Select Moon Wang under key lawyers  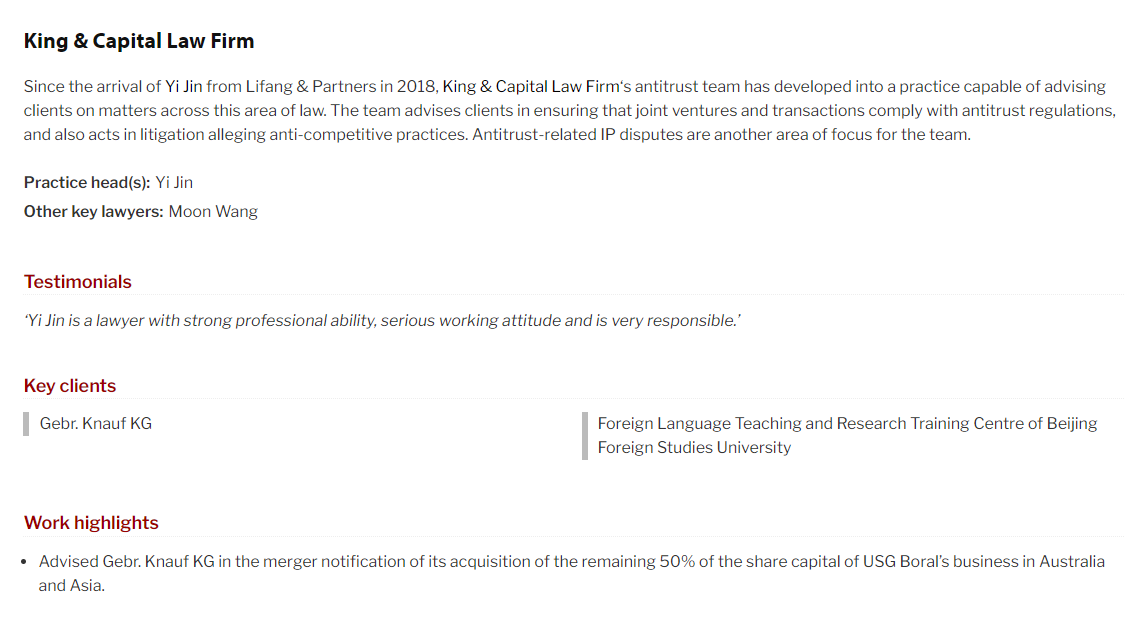(213, 211)
